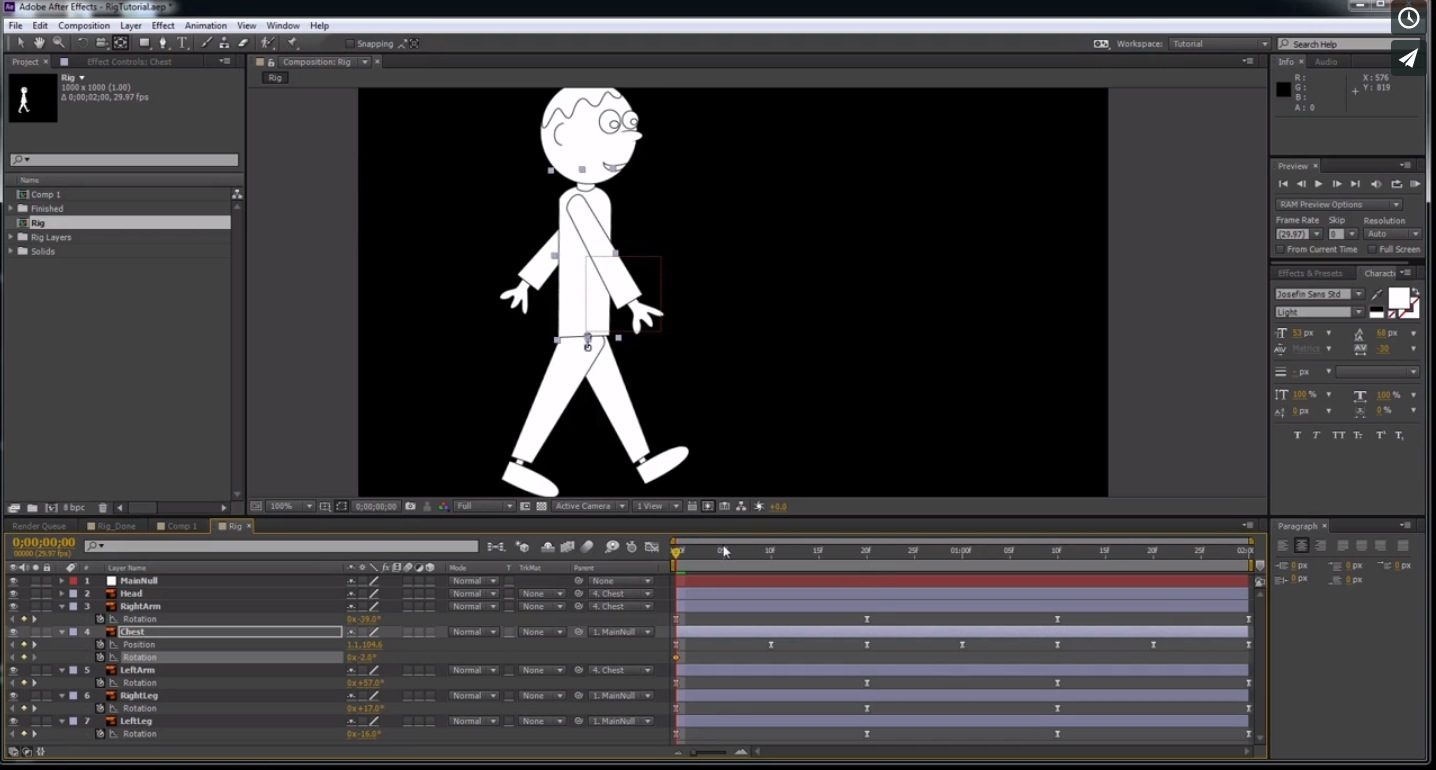Expand the Head layer properties

[x=61, y=593]
